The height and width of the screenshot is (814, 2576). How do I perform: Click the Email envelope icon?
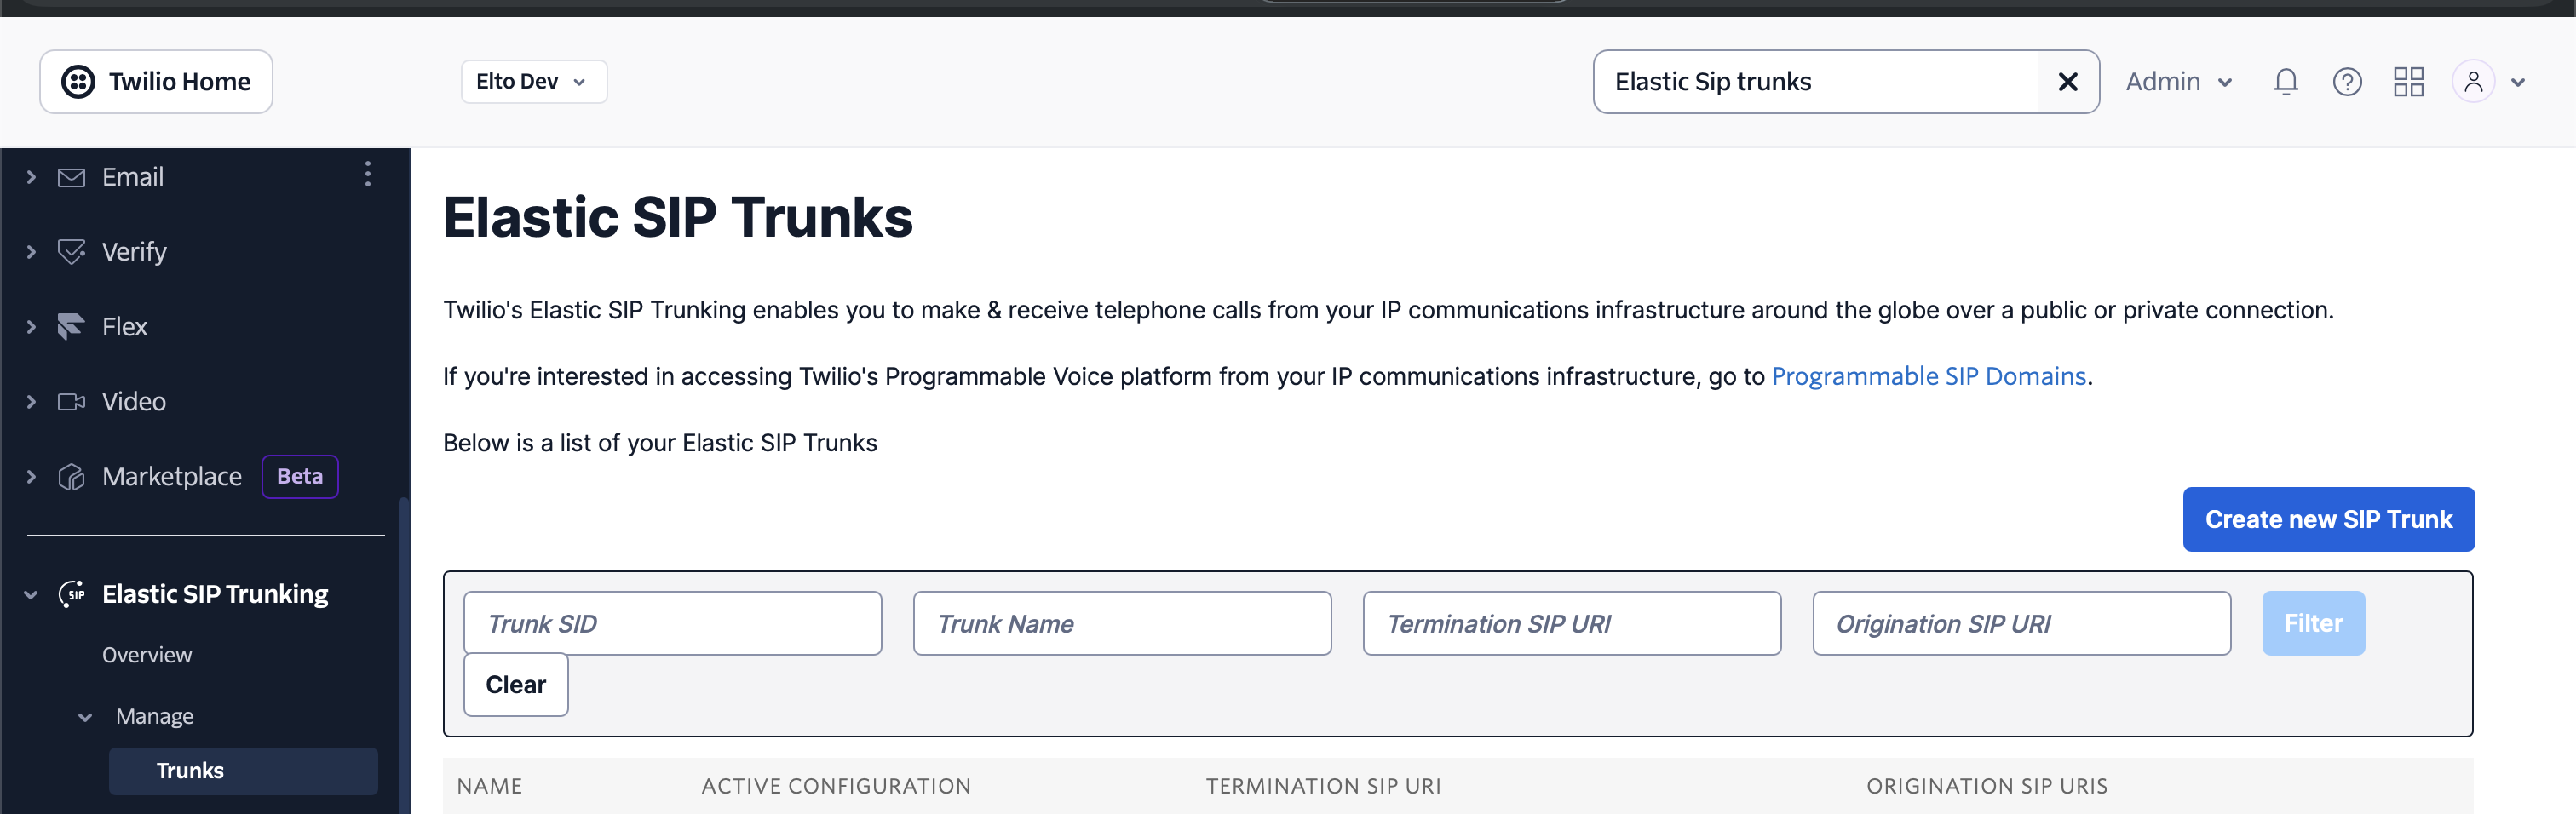click(71, 177)
